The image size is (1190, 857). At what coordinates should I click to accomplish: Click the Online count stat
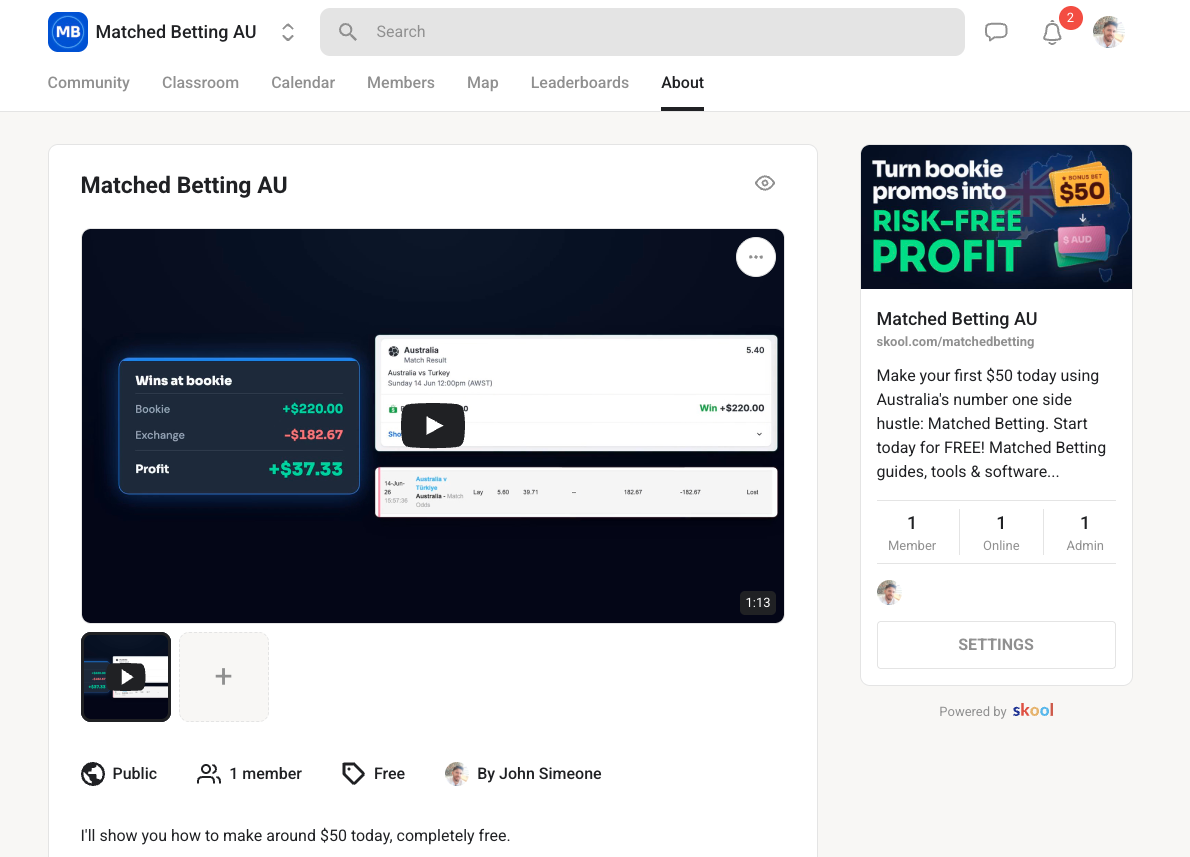[x=1001, y=533]
